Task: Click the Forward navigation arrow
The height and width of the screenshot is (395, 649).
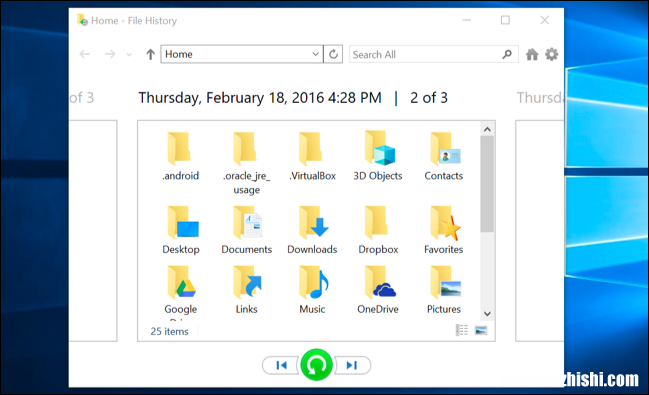Action: point(110,54)
